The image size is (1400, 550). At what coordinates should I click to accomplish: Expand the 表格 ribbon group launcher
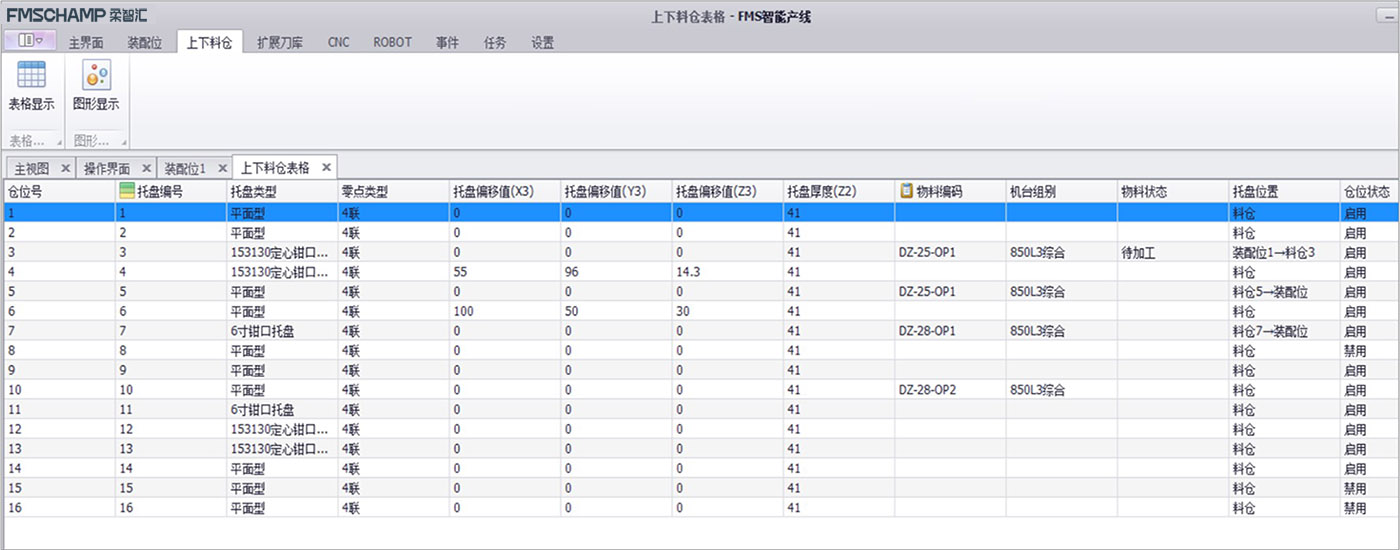coord(58,142)
